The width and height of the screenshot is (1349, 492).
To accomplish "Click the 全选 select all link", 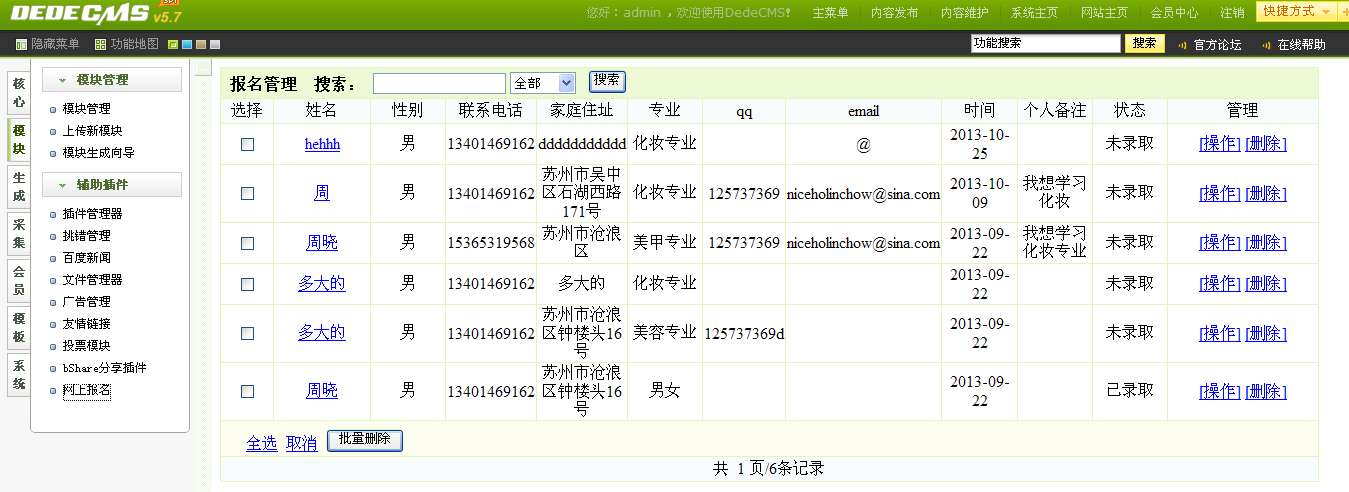I will (x=261, y=443).
